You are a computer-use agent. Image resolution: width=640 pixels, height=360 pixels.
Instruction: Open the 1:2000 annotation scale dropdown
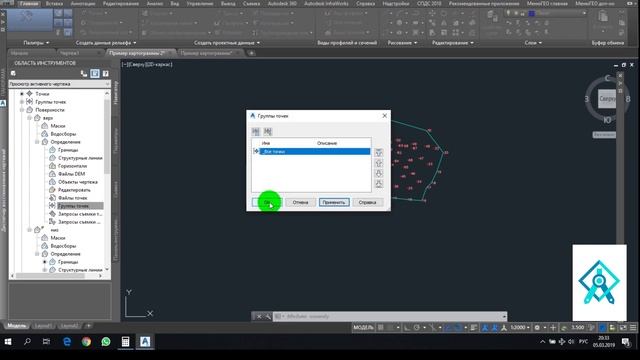point(520,327)
